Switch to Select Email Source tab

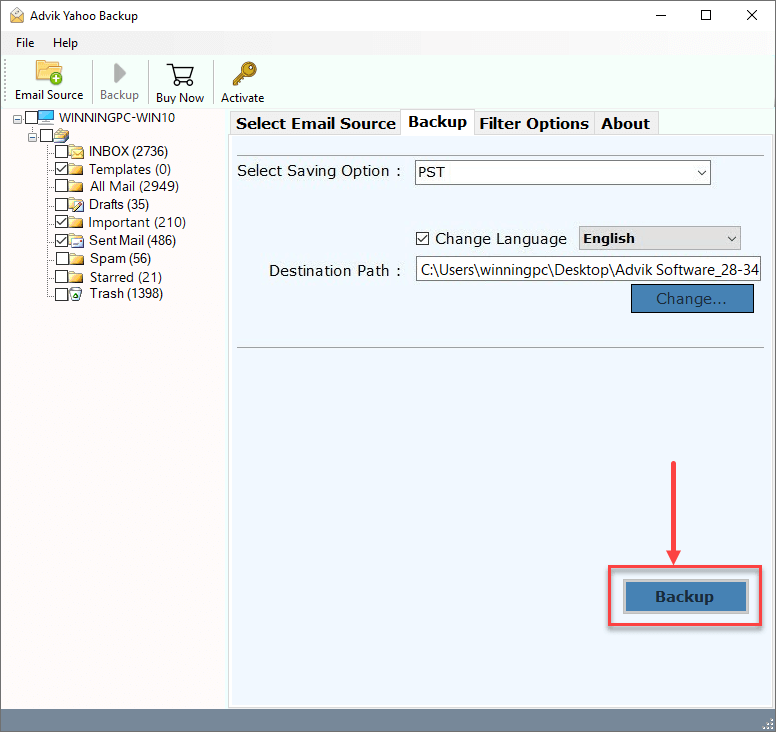[316, 123]
